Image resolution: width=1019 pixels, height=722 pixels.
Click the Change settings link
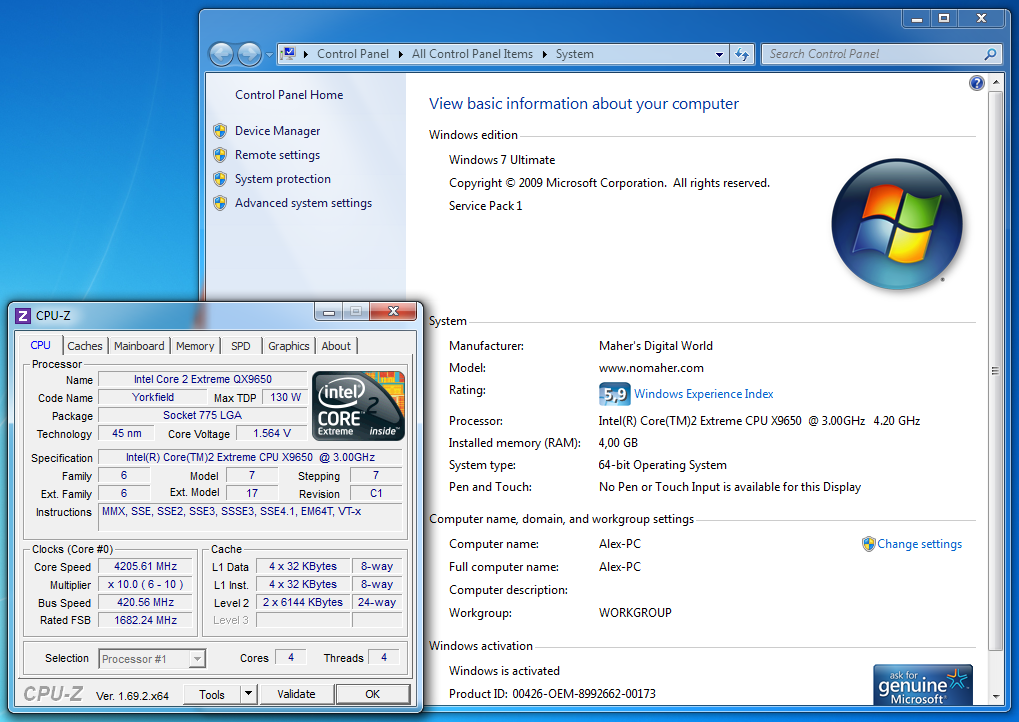coord(919,544)
